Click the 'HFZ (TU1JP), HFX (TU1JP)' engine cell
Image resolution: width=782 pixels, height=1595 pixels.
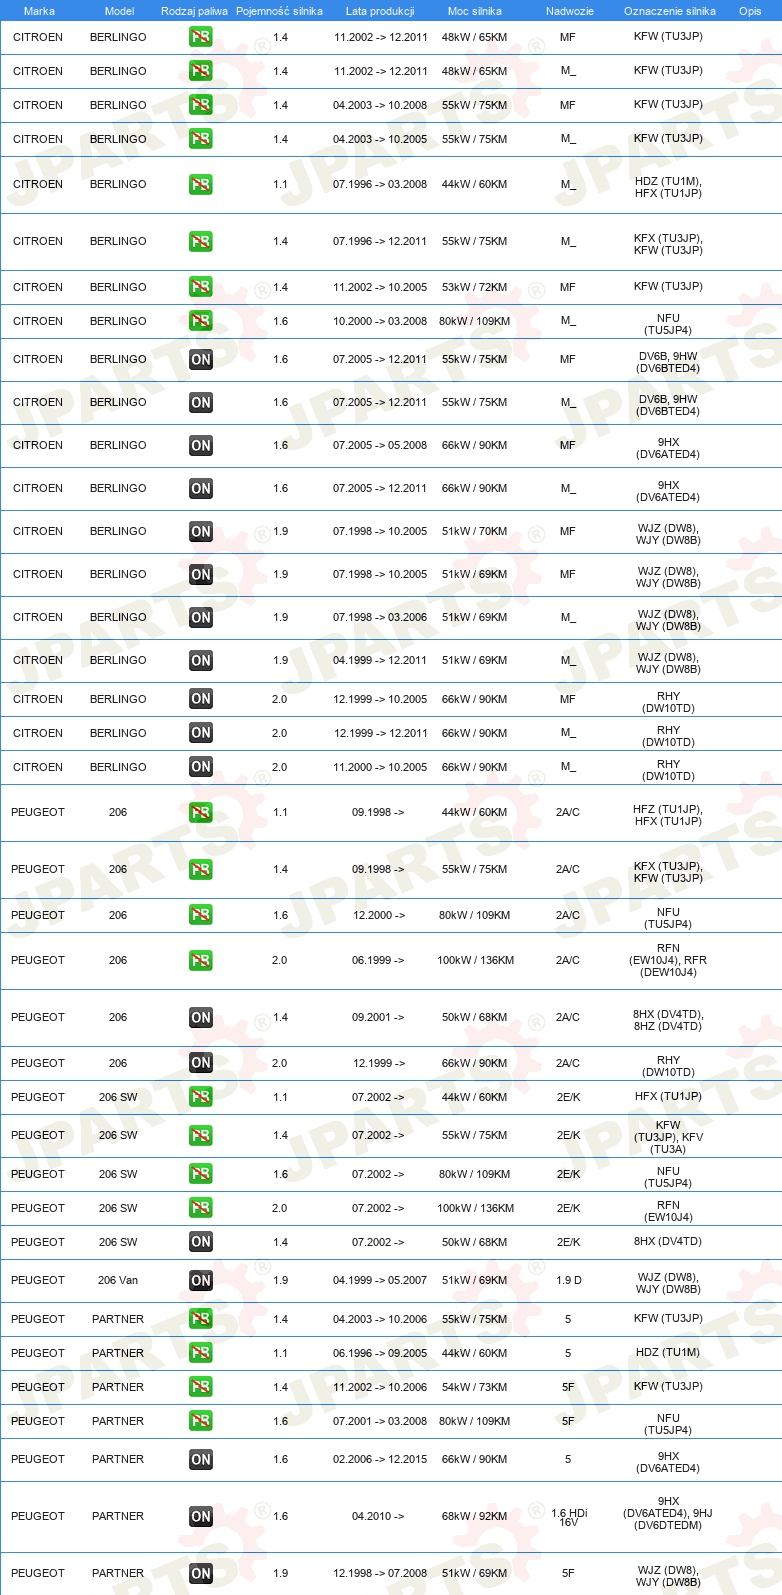click(x=668, y=815)
